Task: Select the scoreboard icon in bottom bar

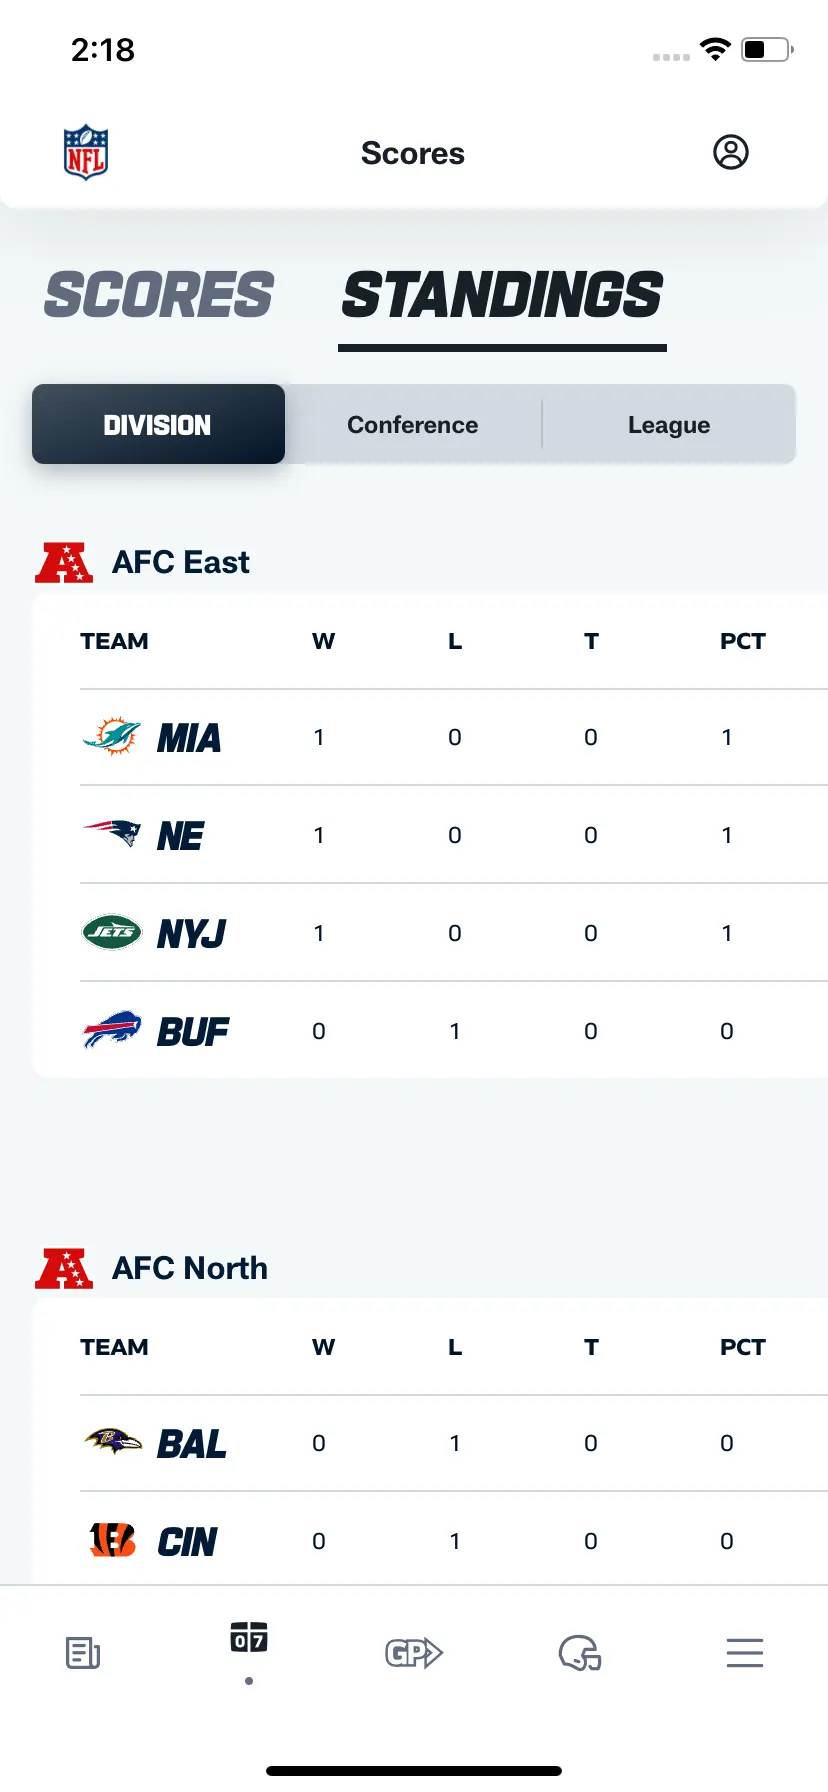Action: tap(249, 1637)
